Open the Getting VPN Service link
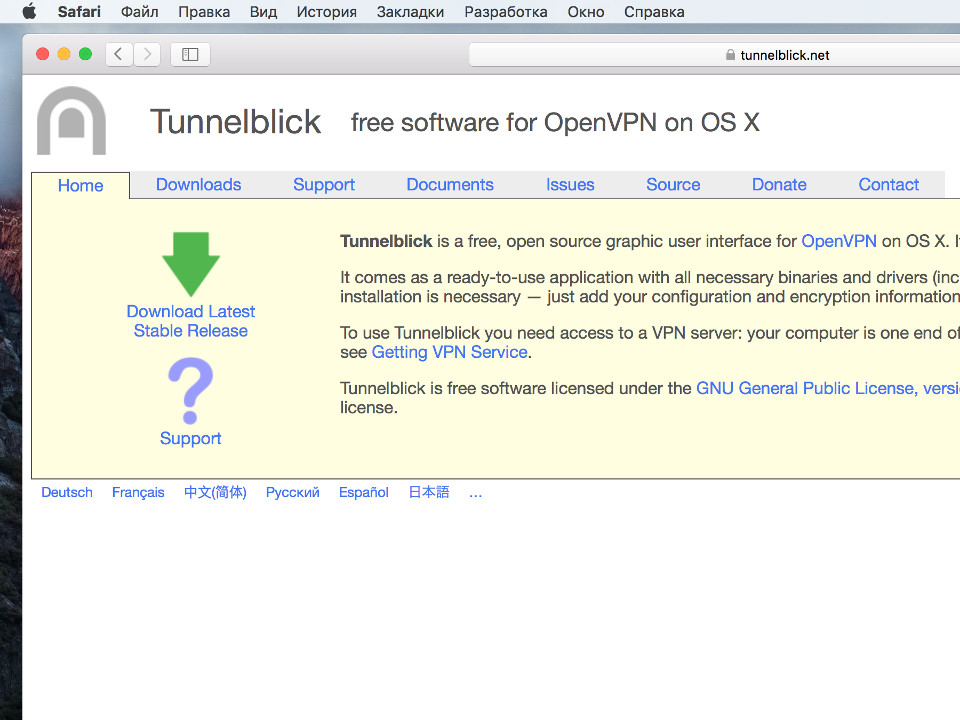Image resolution: width=960 pixels, height=720 pixels. coord(449,352)
